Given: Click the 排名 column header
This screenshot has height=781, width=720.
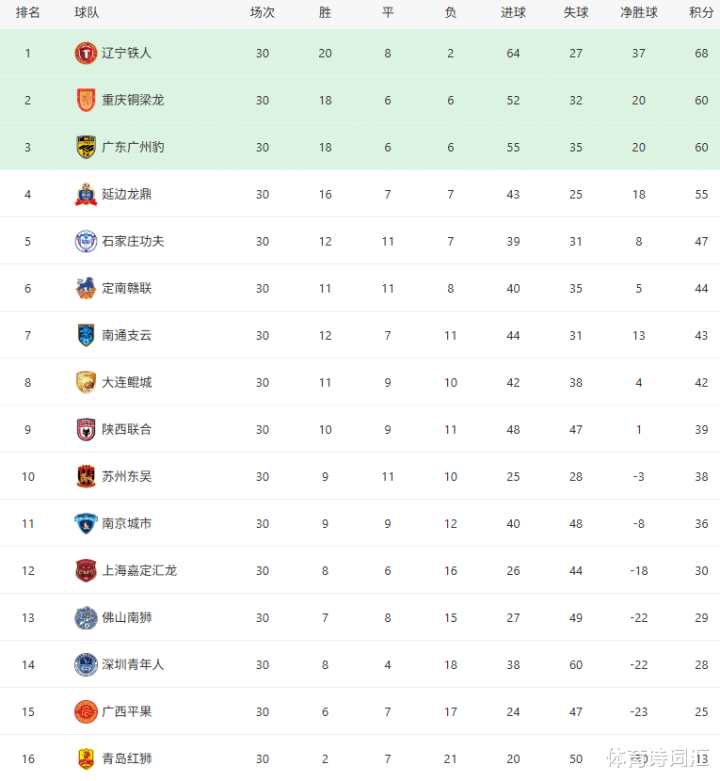Looking at the screenshot, I should point(28,13).
